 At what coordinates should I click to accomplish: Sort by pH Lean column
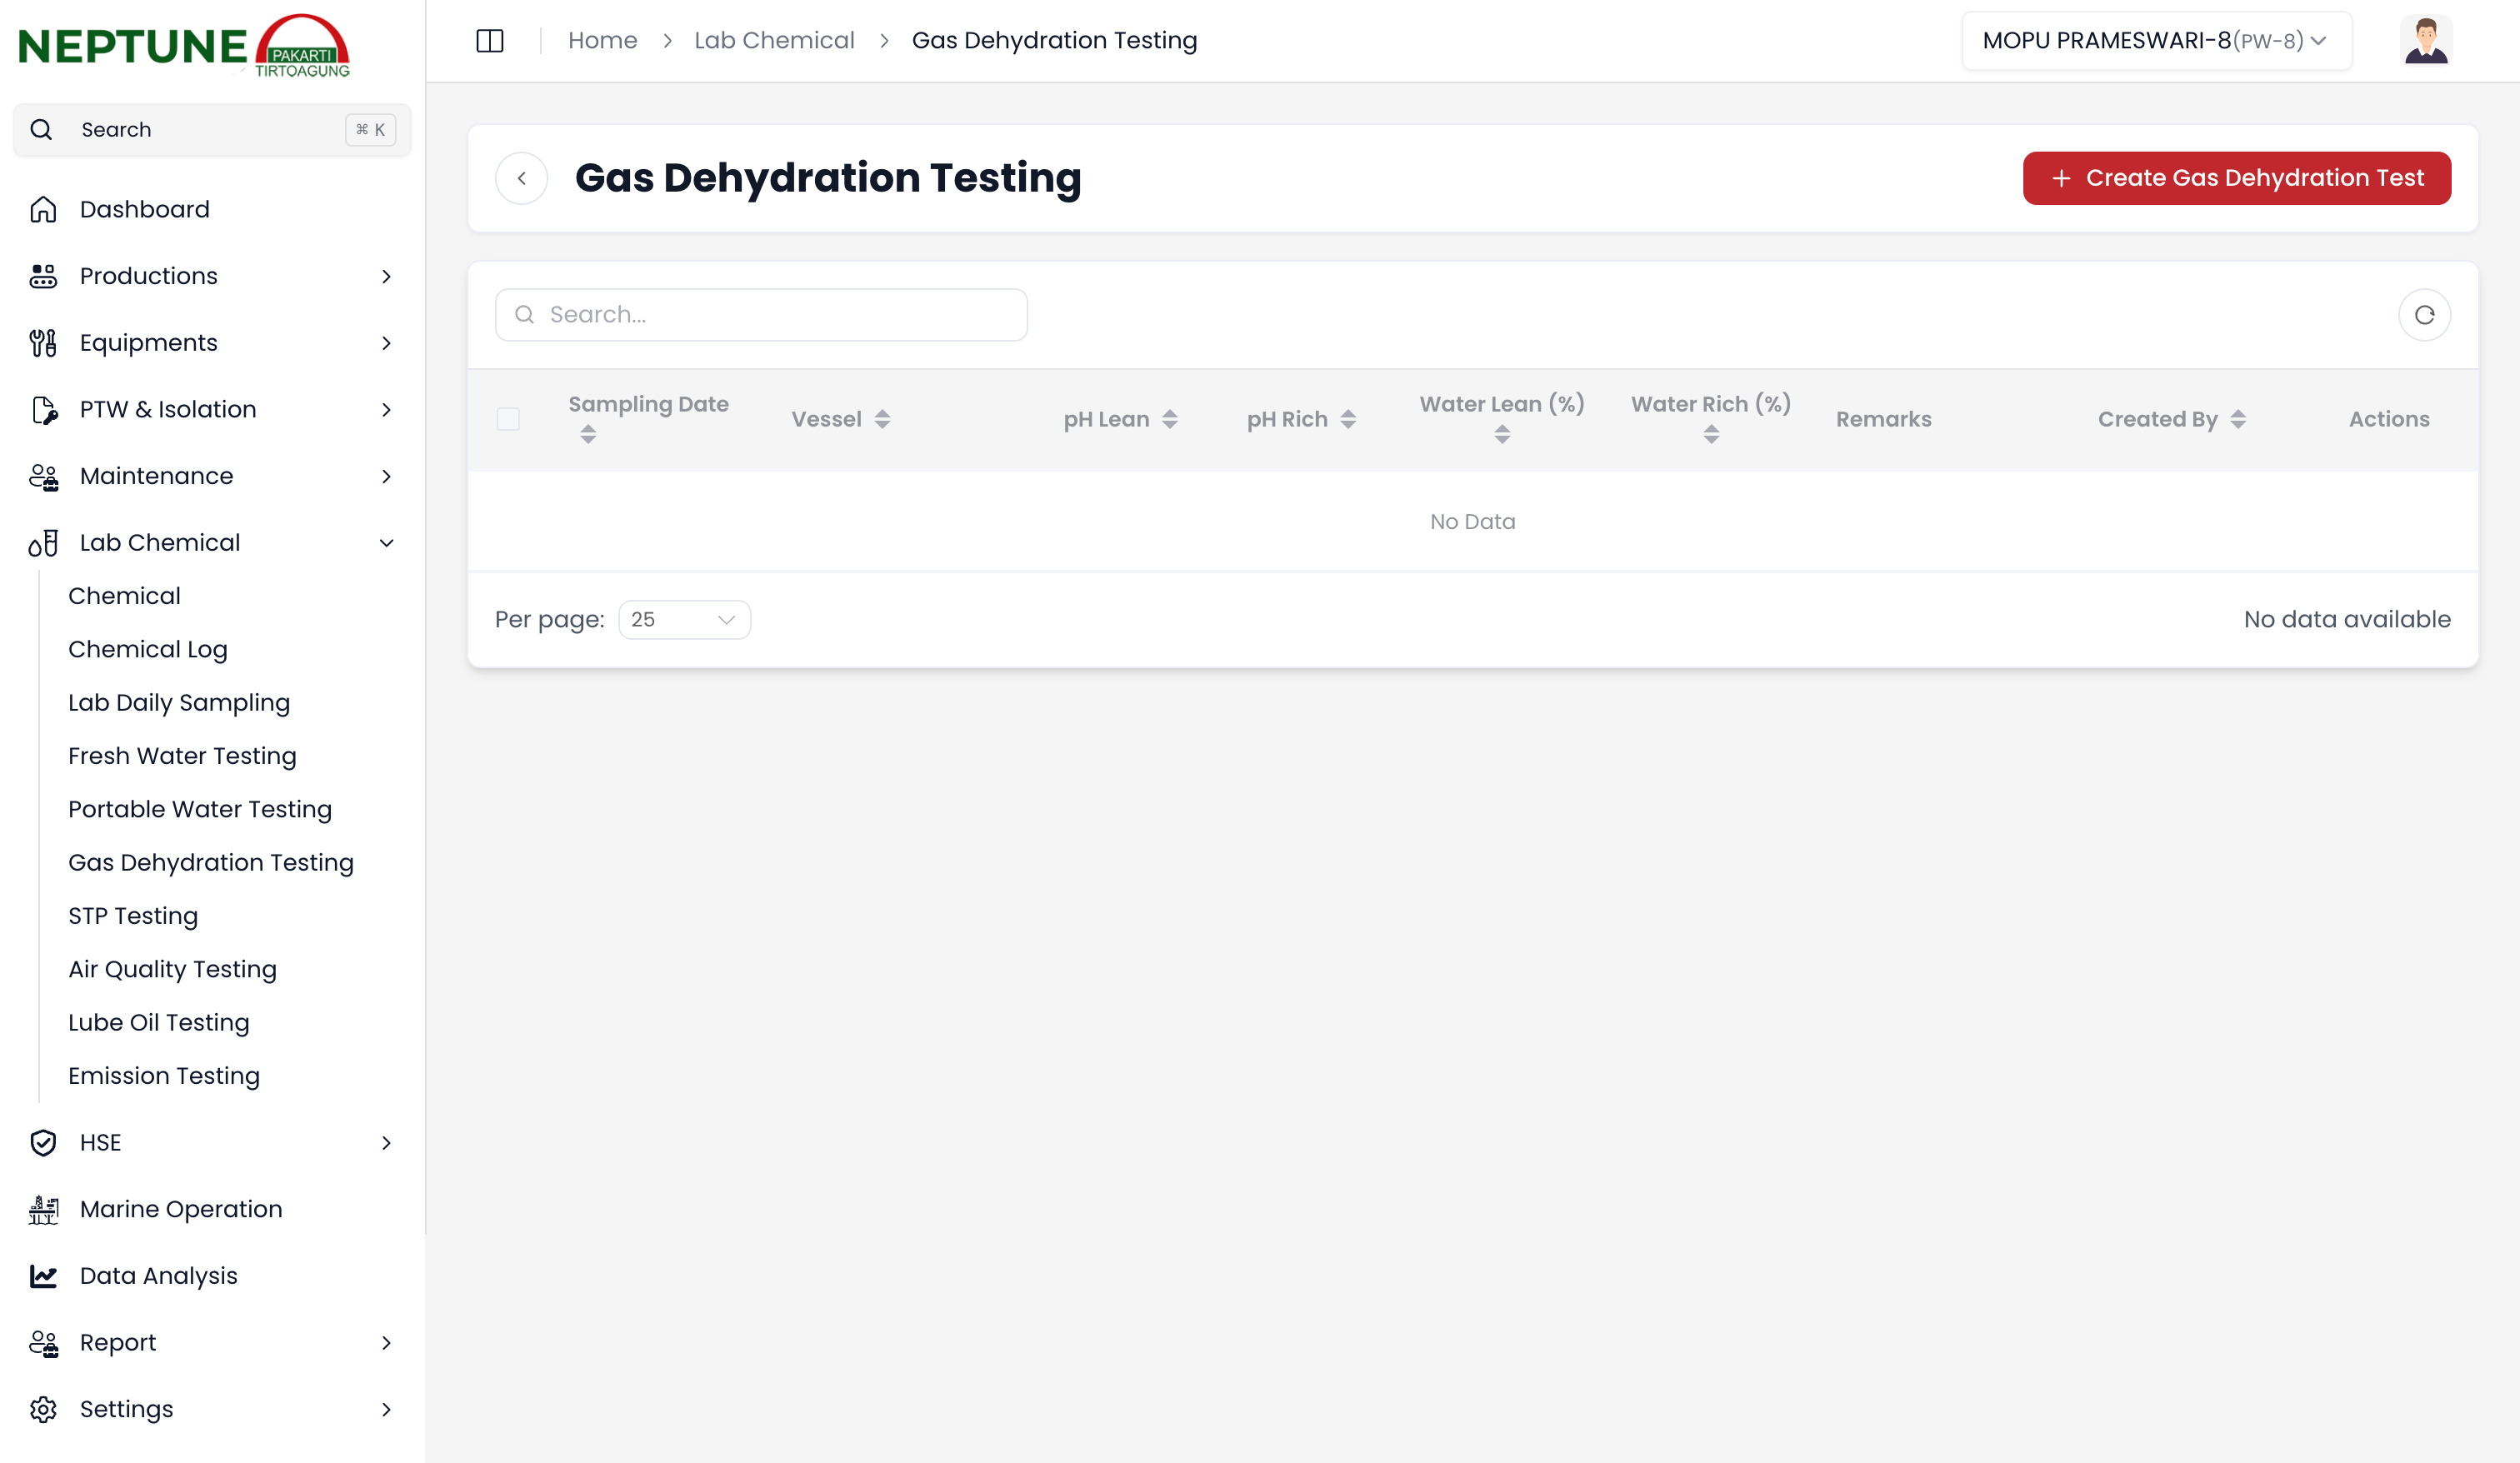tap(1172, 419)
